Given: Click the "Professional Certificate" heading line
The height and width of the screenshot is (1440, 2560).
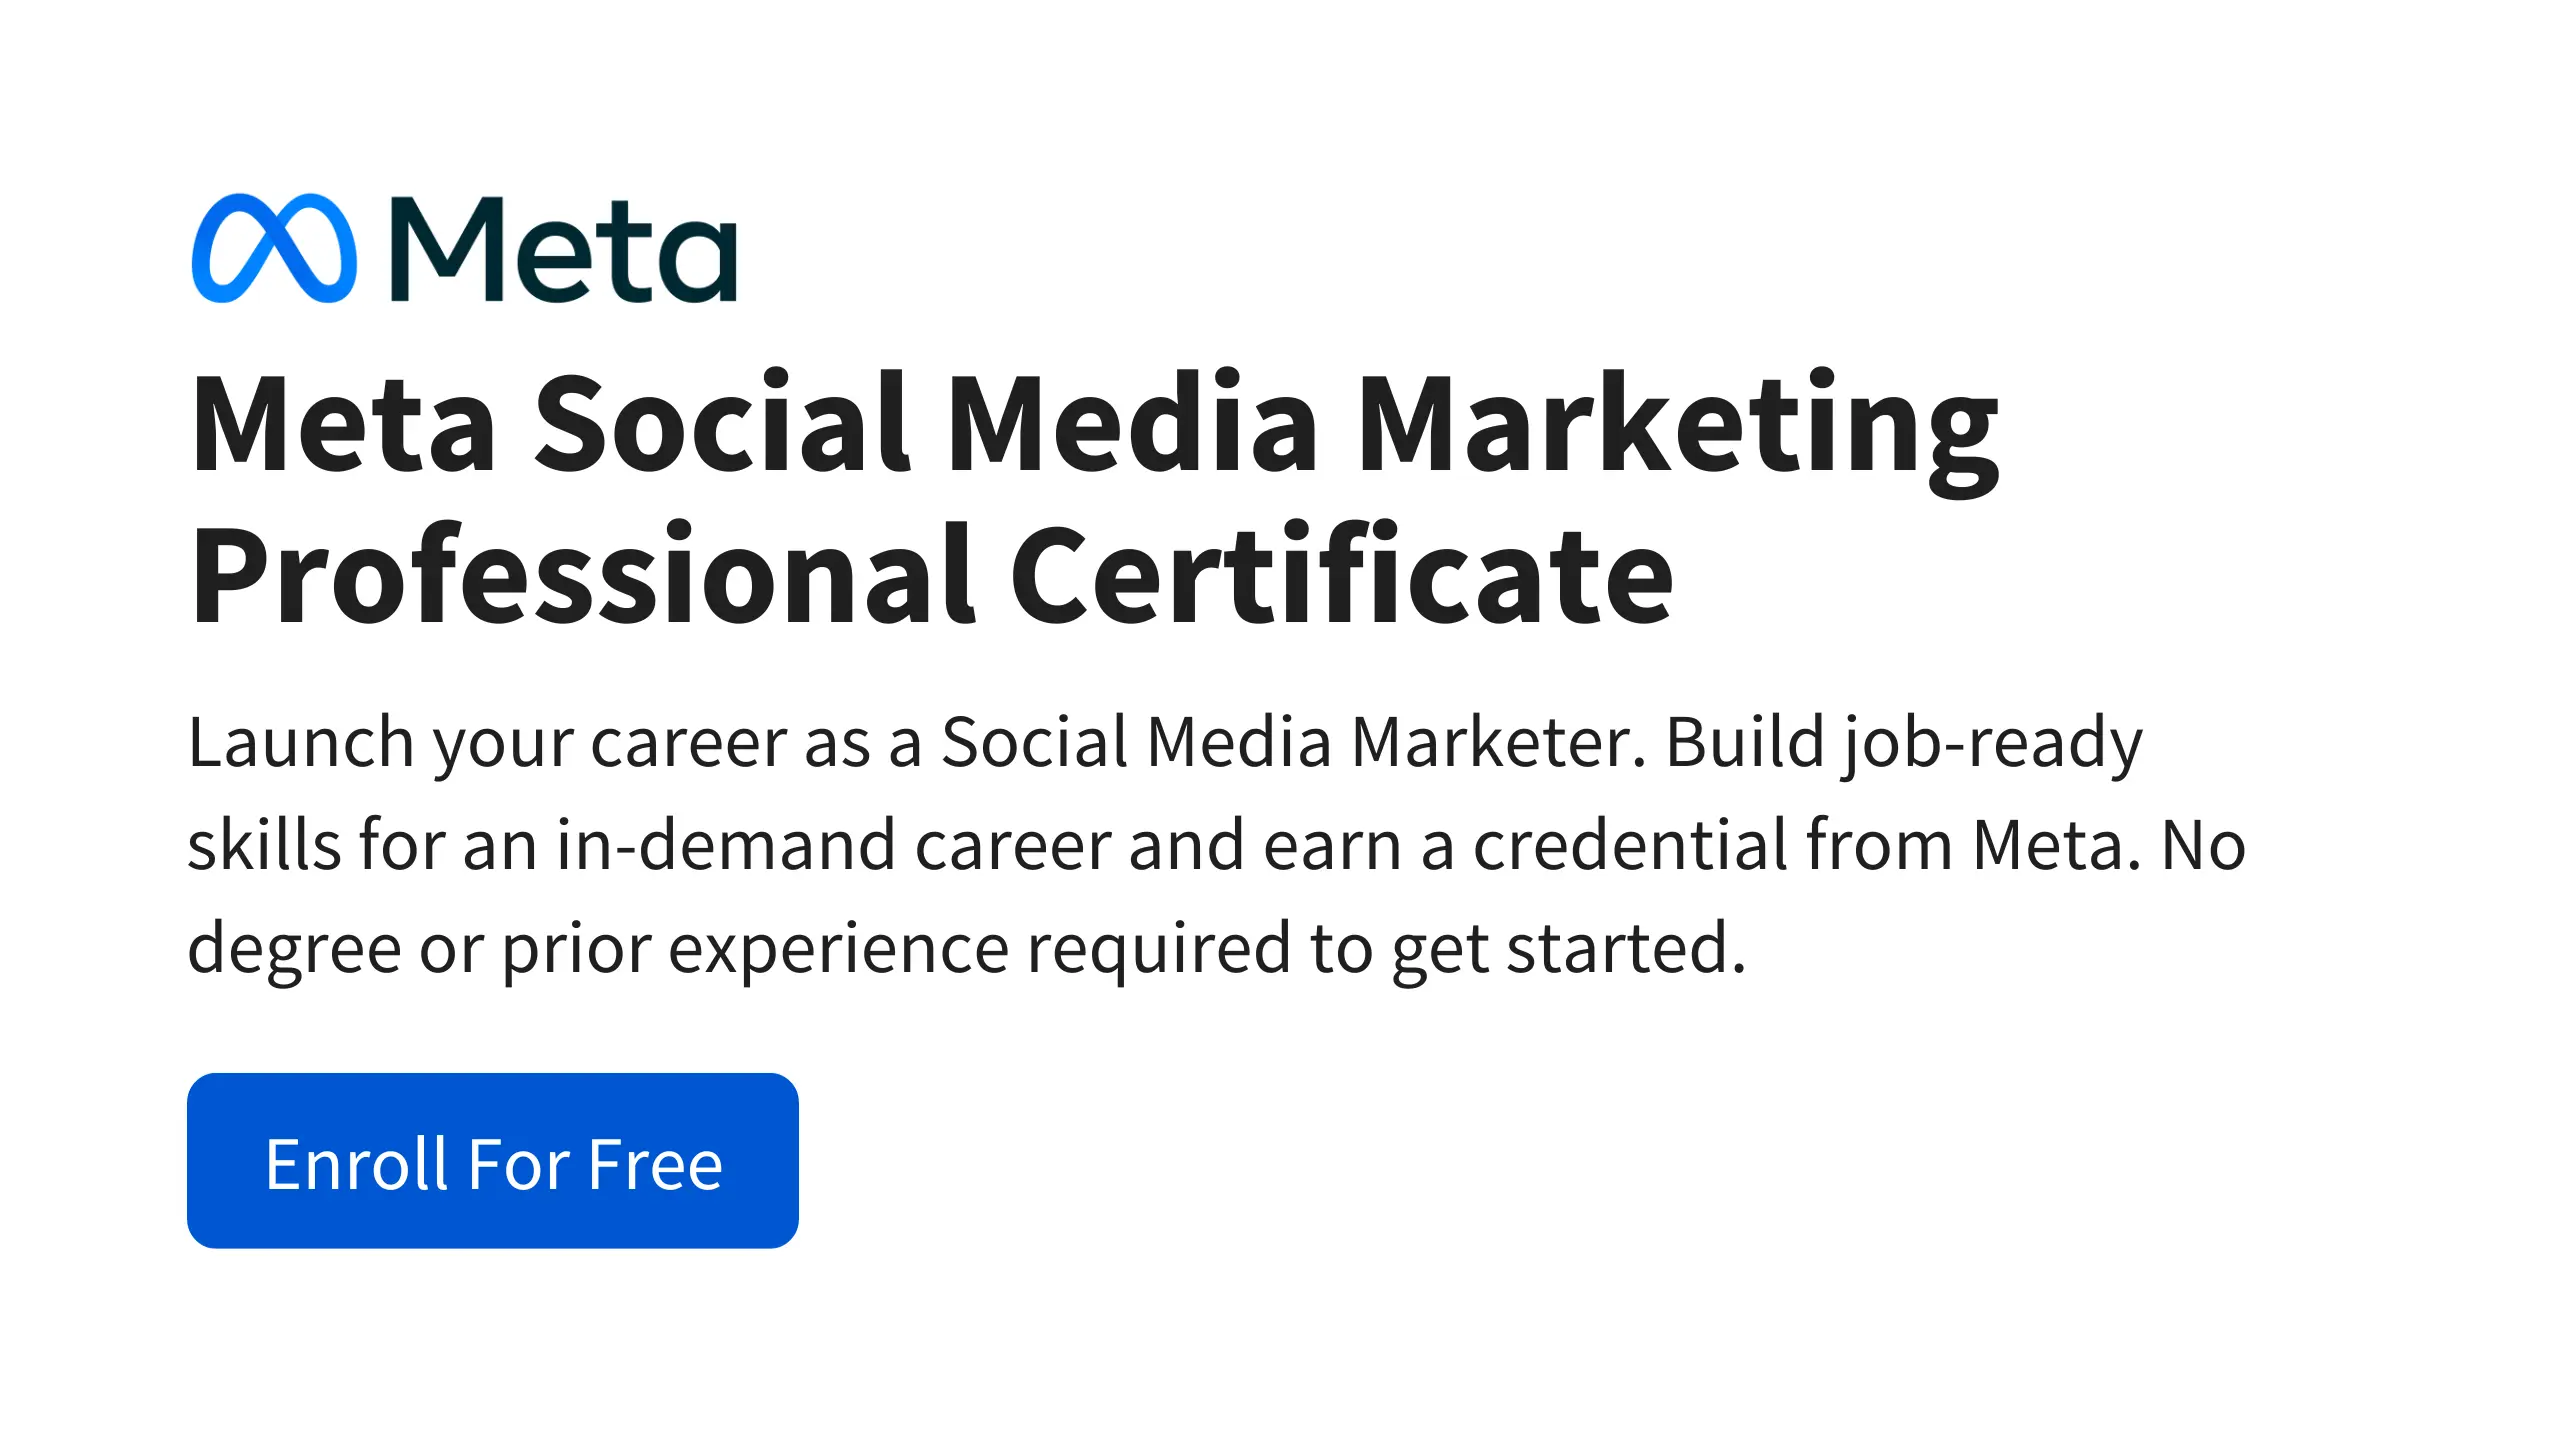Looking at the screenshot, I should point(931,577).
